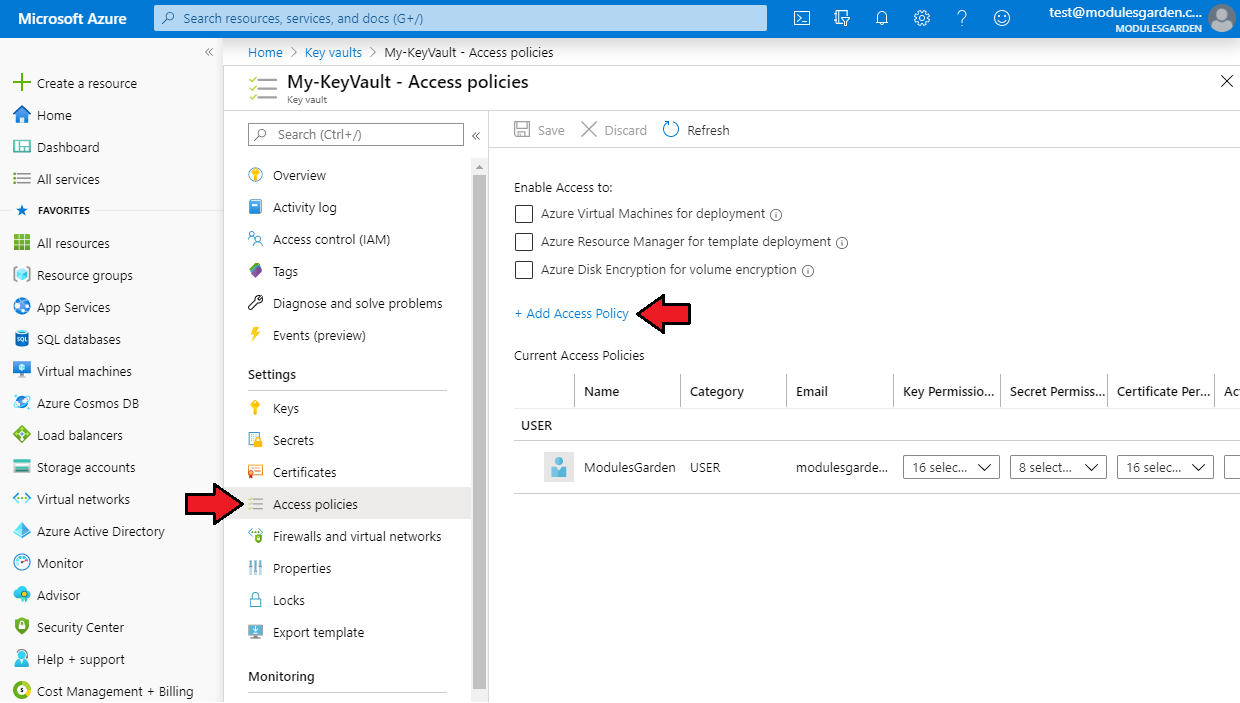Click the Virtual machines icon

pyautogui.click(x=21, y=371)
